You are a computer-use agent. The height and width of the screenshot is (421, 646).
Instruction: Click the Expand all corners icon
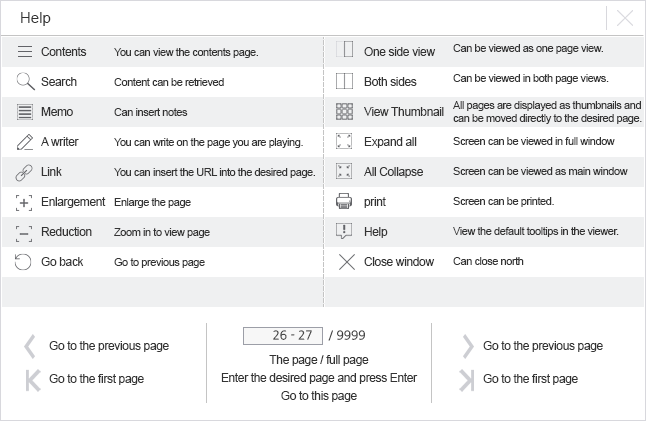pyautogui.click(x=345, y=141)
